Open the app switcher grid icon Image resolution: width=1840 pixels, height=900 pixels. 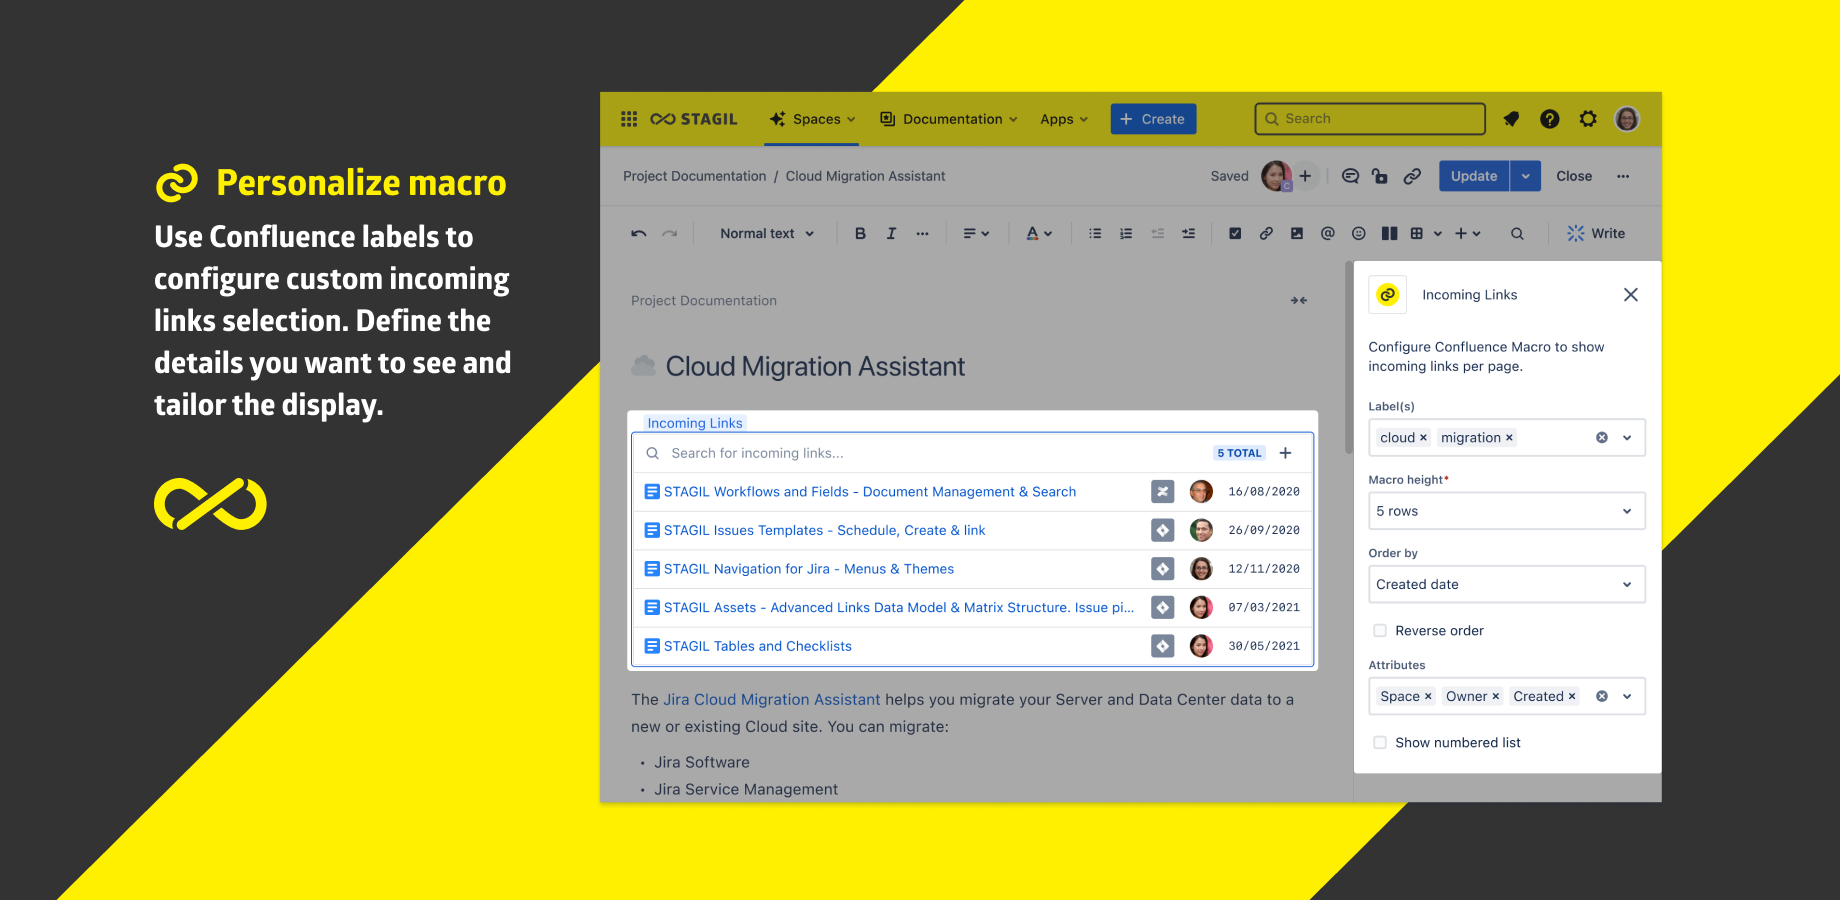(629, 119)
